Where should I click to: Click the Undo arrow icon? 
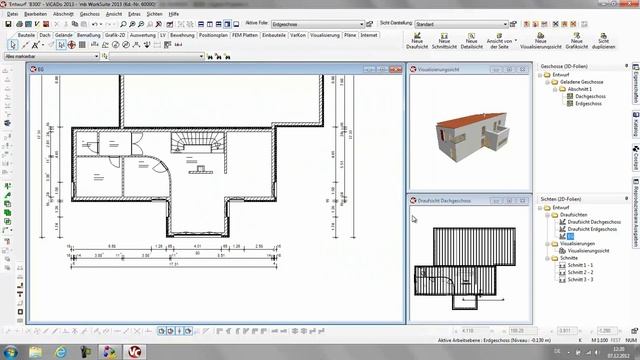point(95,24)
